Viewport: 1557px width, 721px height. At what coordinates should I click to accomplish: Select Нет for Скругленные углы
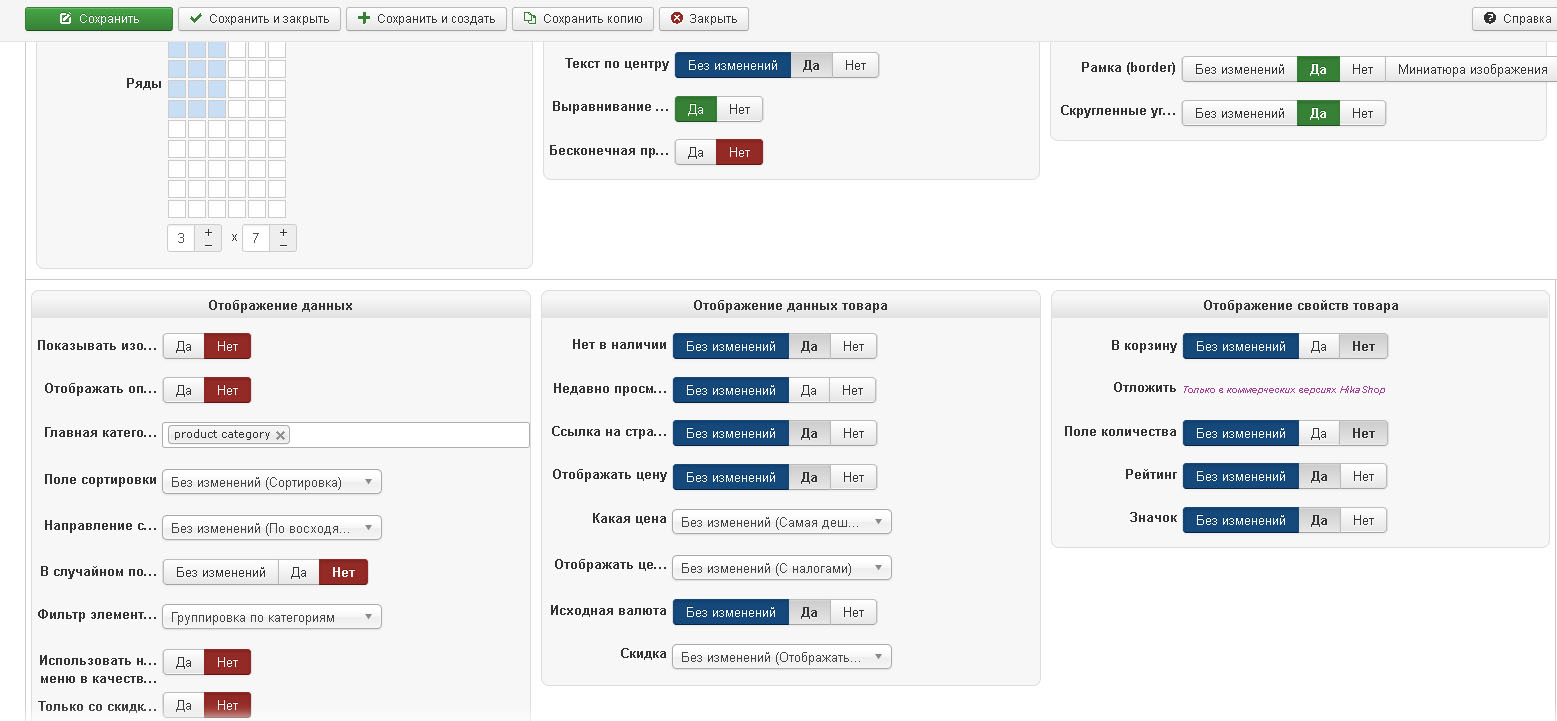(1362, 113)
